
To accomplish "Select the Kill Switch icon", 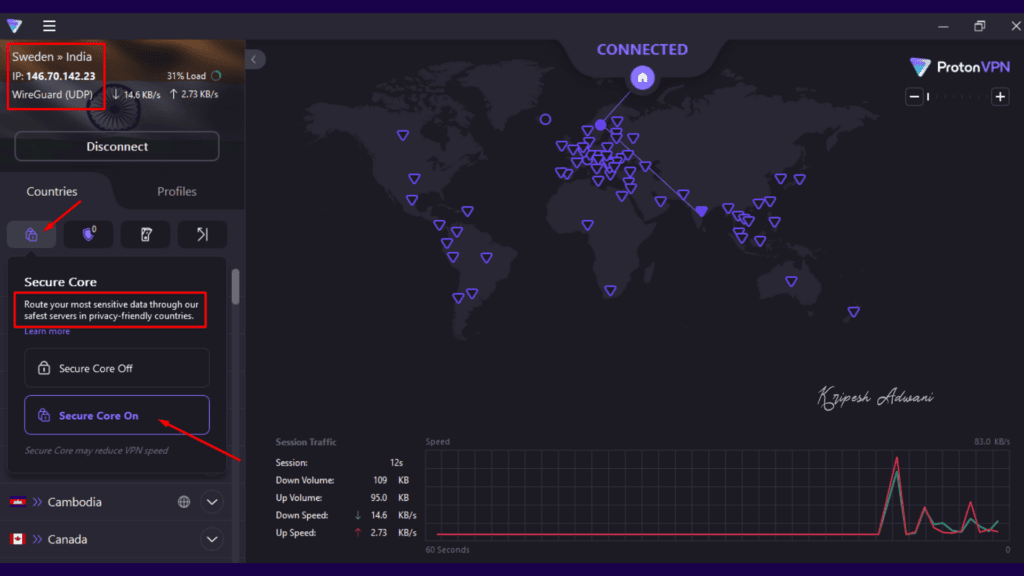I will pos(145,233).
